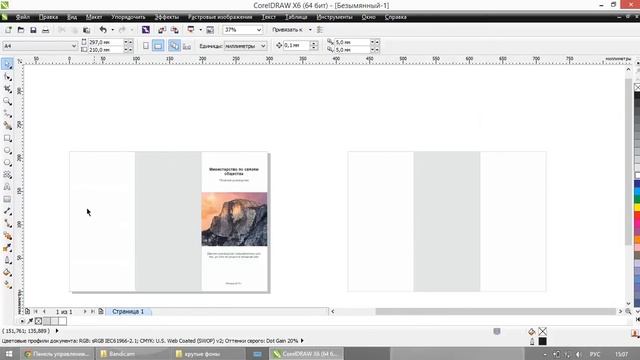Image resolution: width=640 pixels, height=360 pixels.
Task: Click the Import icon
Action: tap(162, 30)
